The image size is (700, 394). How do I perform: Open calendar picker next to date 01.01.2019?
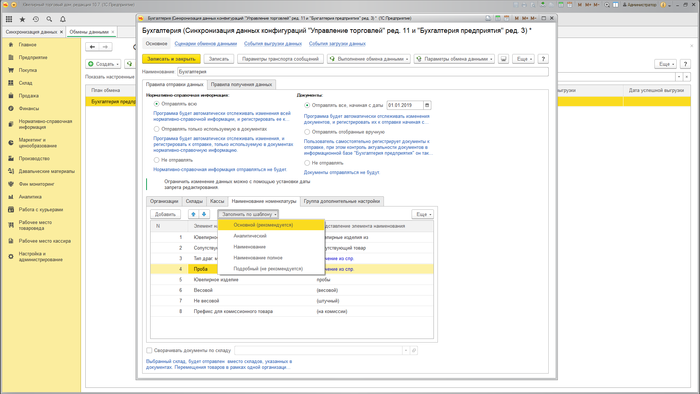click(427, 105)
